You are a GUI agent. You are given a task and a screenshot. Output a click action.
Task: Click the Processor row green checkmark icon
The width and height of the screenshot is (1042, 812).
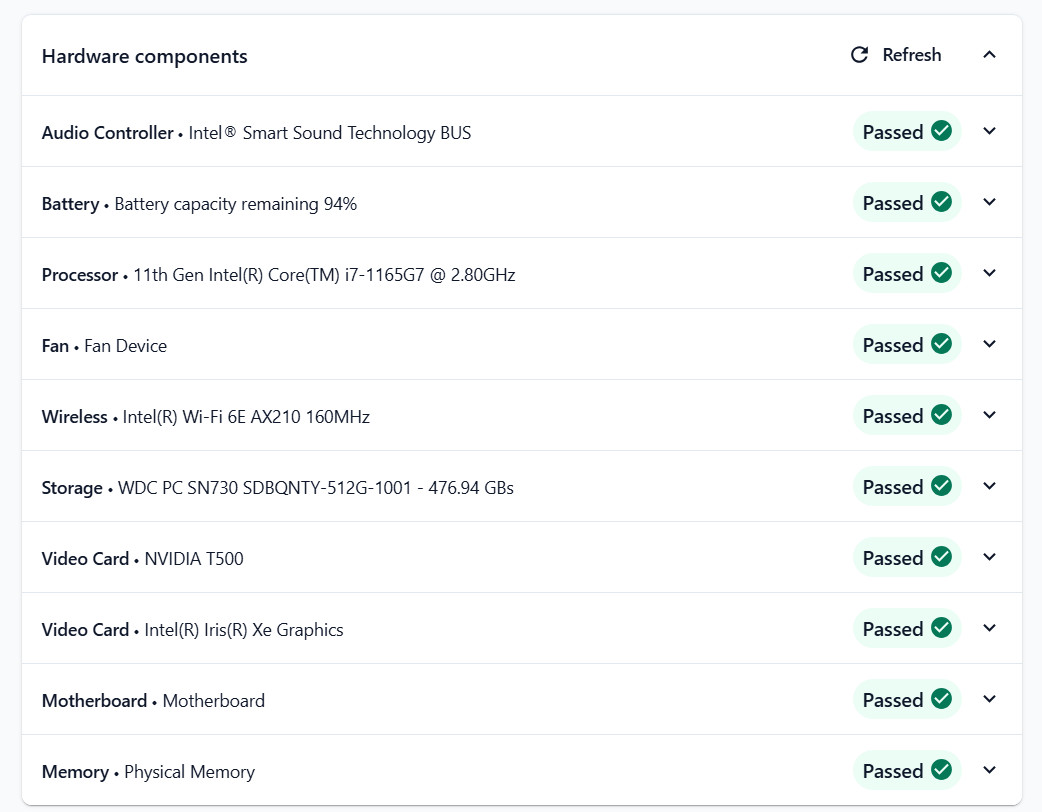pyautogui.click(x=941, y=273)
